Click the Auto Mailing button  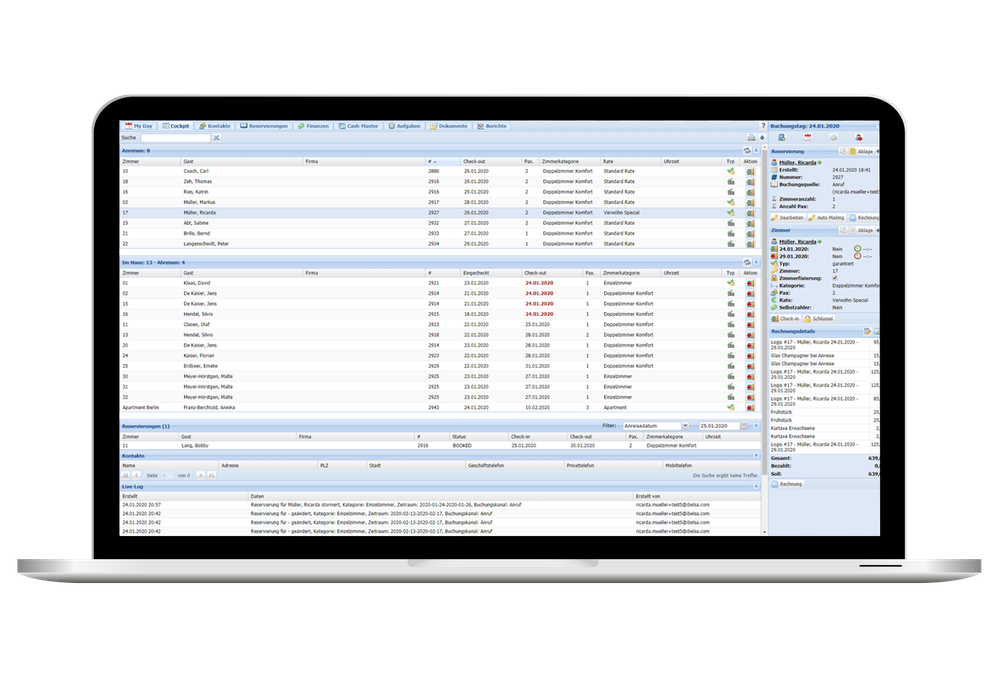coord(827,218)
